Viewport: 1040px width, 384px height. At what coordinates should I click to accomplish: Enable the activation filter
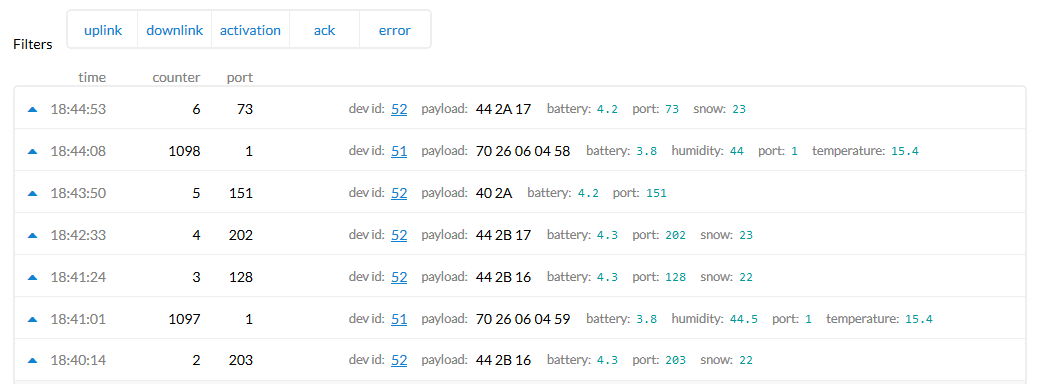tap(250, 30)
